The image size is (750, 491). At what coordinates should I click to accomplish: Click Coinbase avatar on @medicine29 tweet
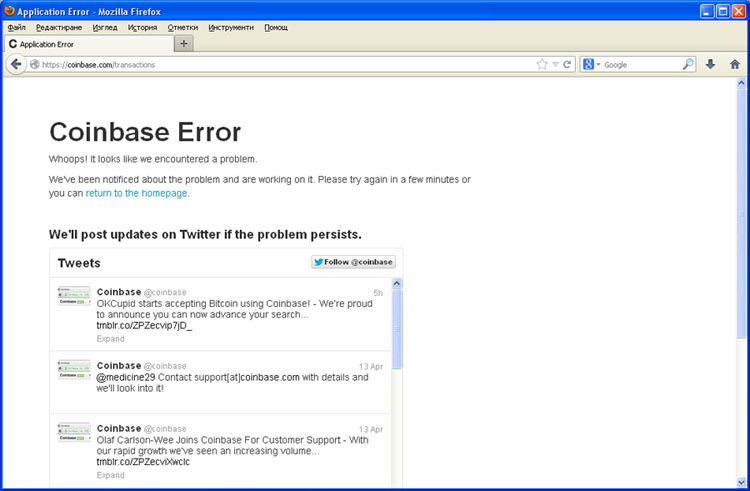pos(74,369)
